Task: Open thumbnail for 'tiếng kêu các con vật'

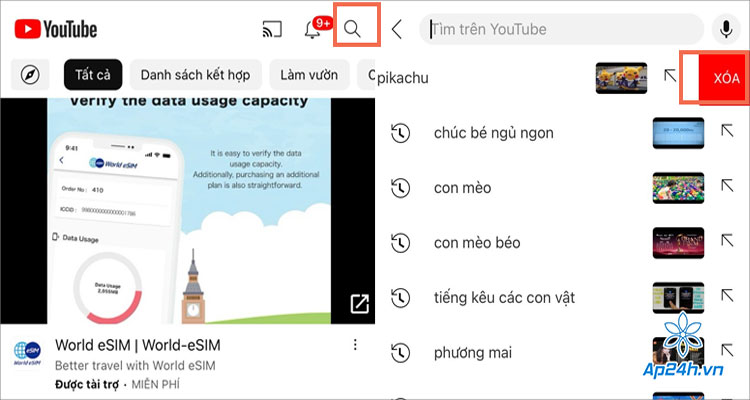Action: click(x=678, y=298)
